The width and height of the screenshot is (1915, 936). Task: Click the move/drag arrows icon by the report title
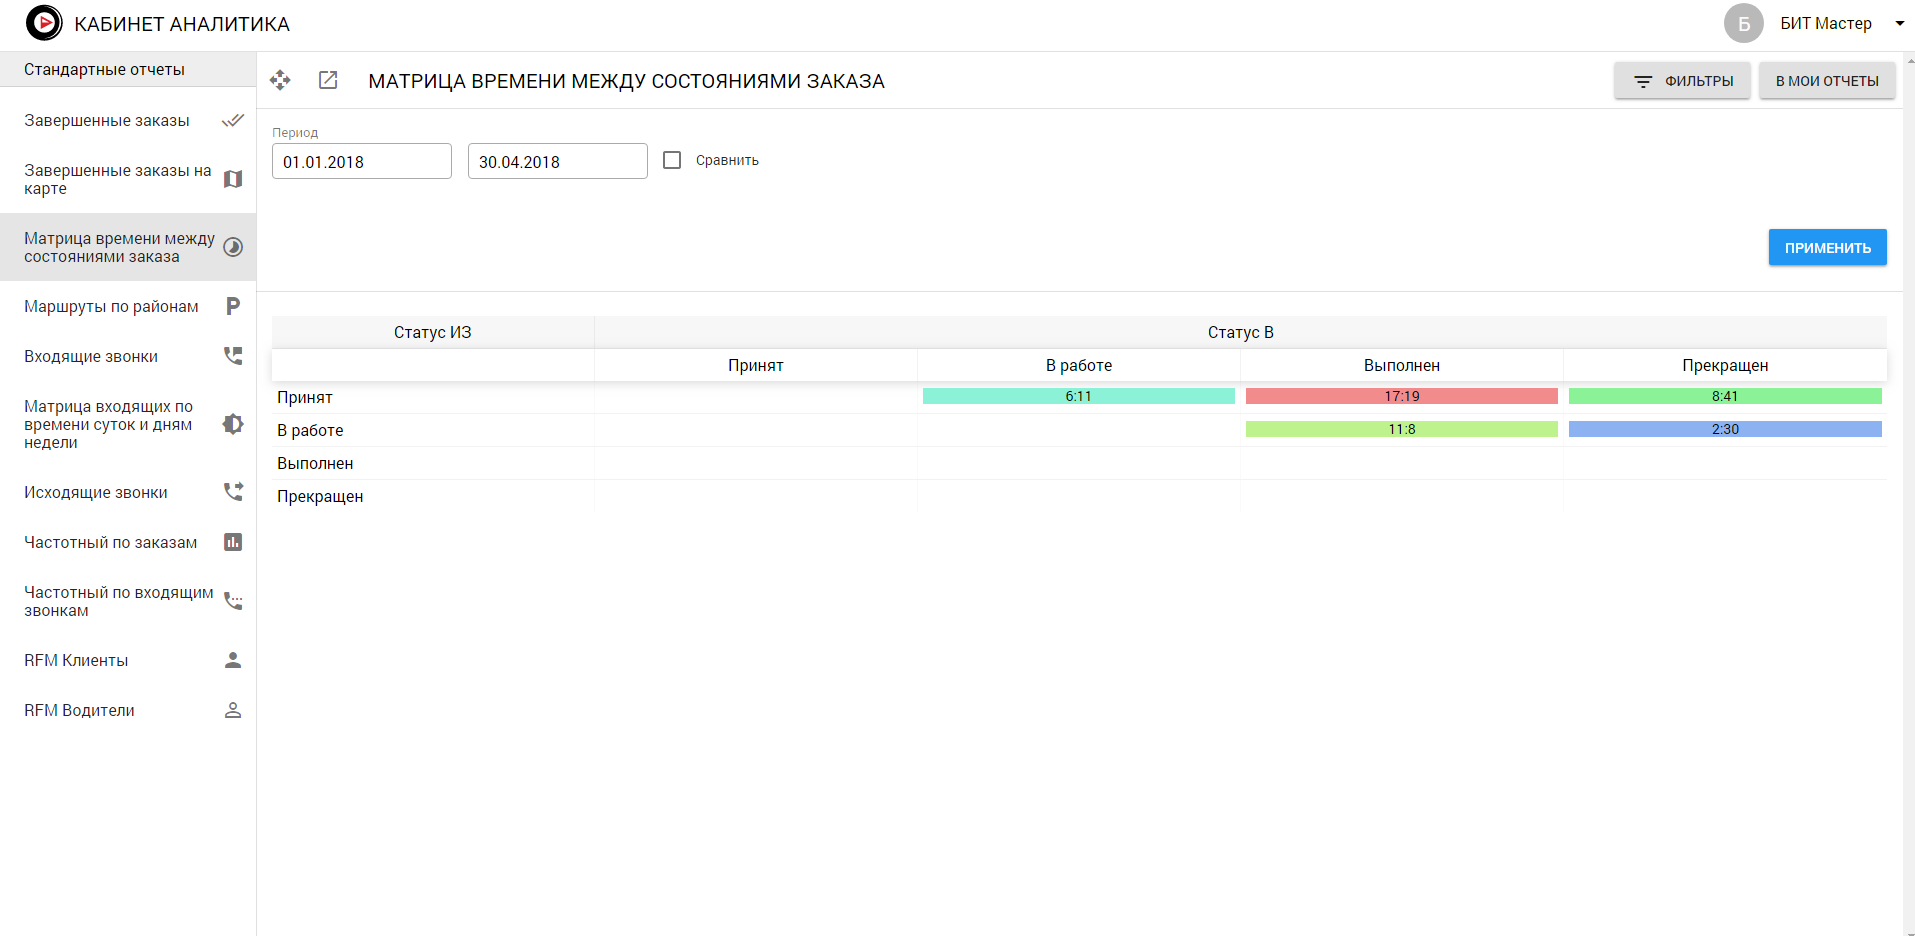280,80
